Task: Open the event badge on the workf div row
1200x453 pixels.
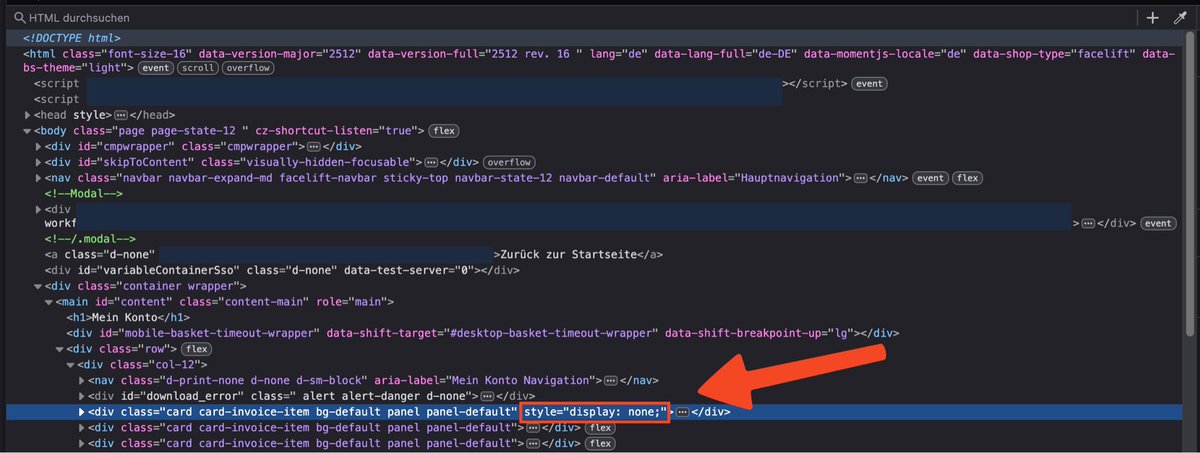Action: (1159, 224)
